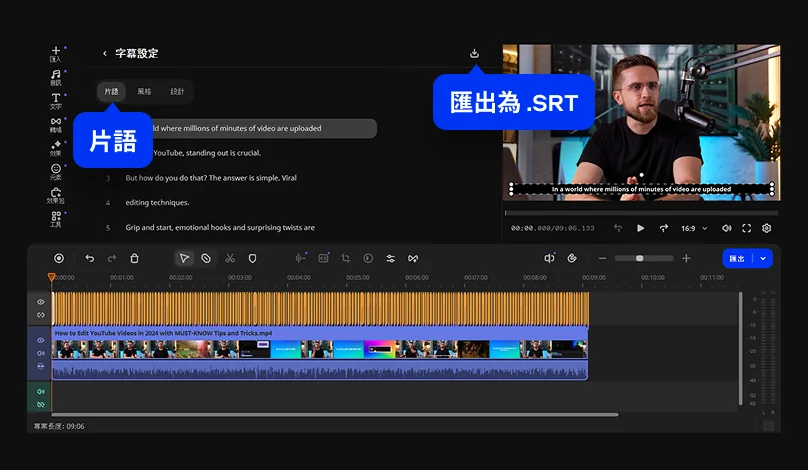Screen dimensions: 808x470
Task: Click the undo arrow in timeline toolbar
Action: click(90, 258)
